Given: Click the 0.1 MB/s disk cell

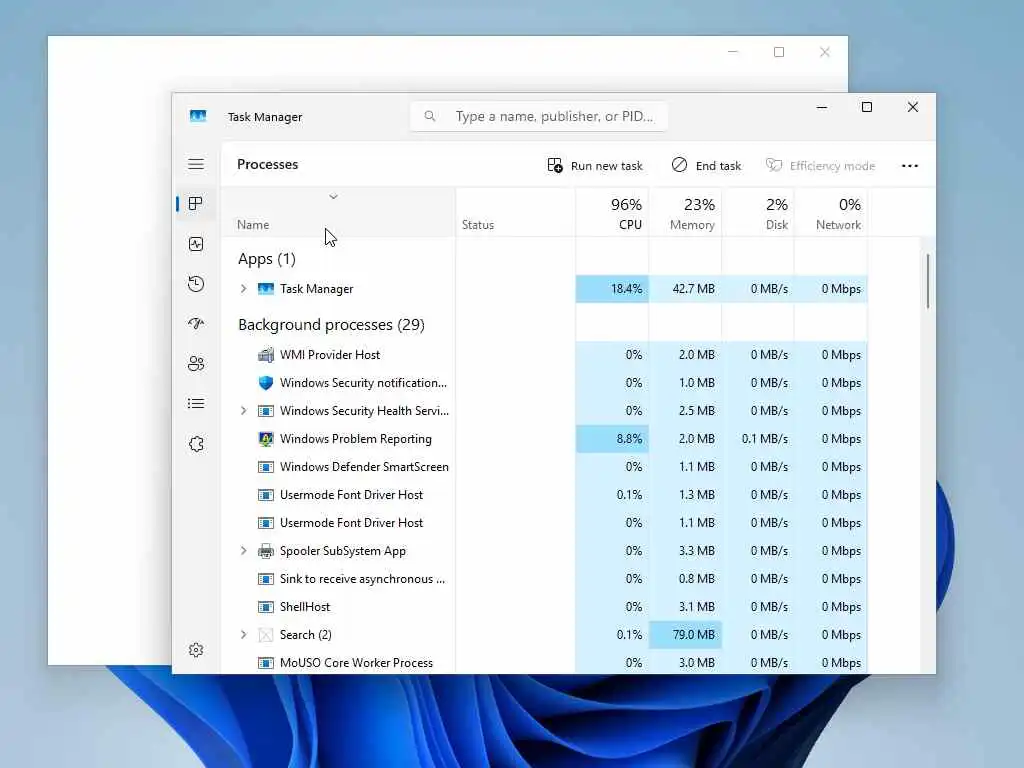Looking at the screenshot, I should 758,439.
